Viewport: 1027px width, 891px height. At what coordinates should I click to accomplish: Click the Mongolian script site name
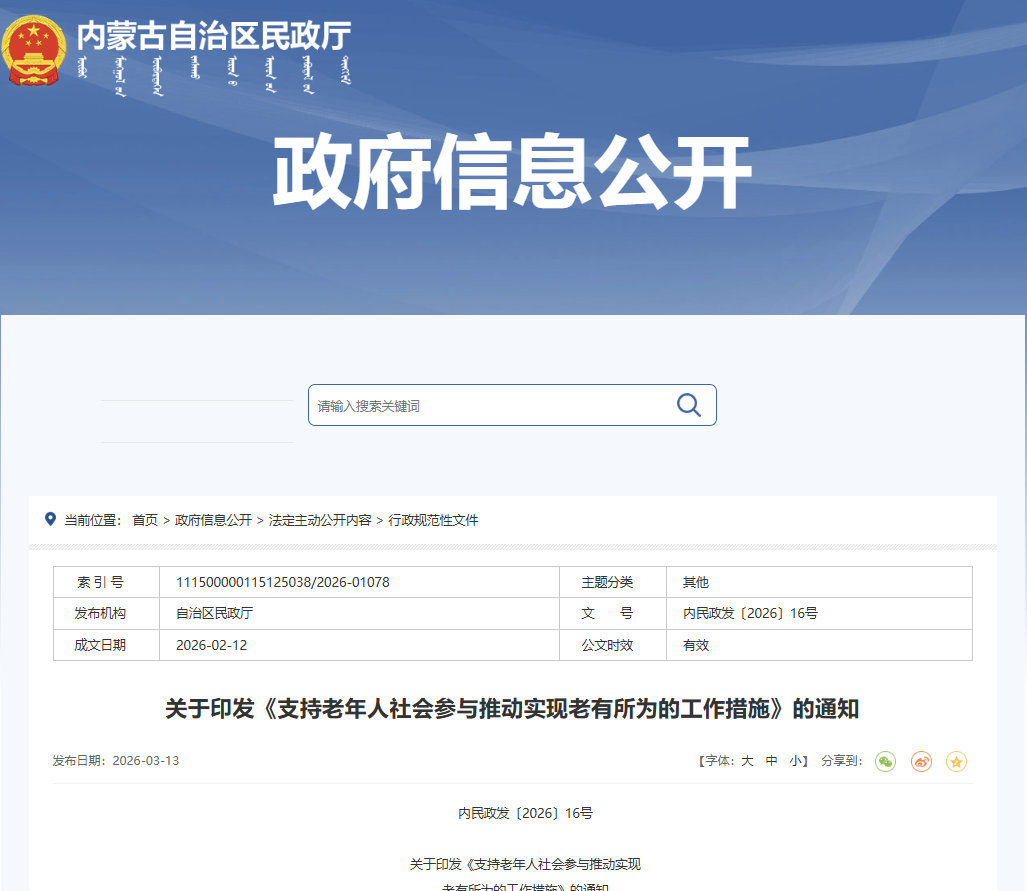[x=214, y=78]
